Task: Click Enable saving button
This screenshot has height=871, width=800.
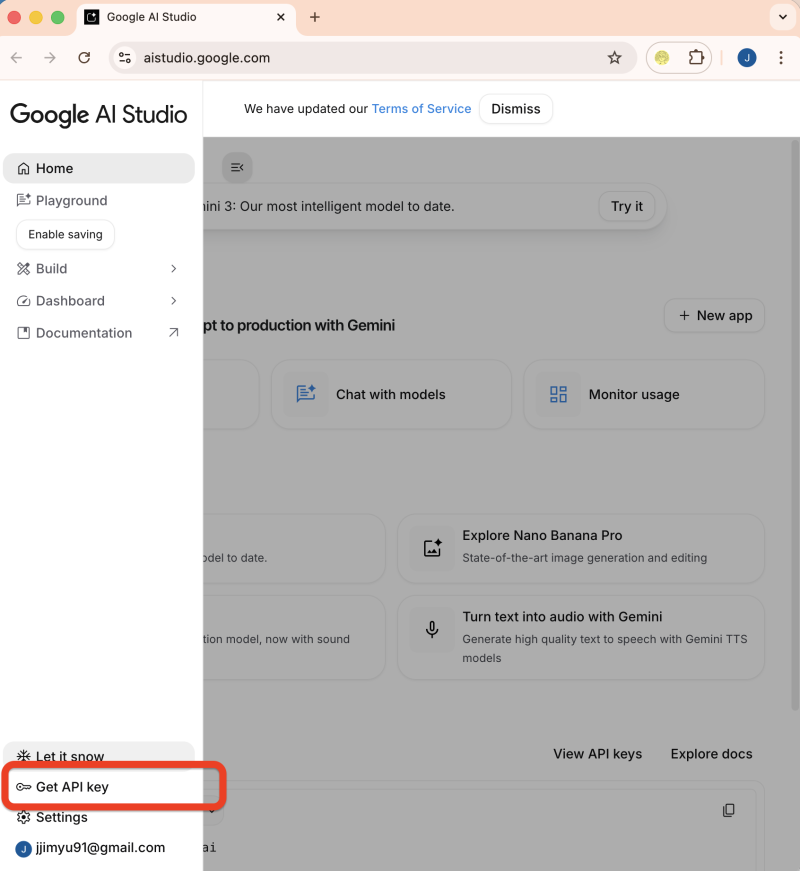Action: coord(66,235)
